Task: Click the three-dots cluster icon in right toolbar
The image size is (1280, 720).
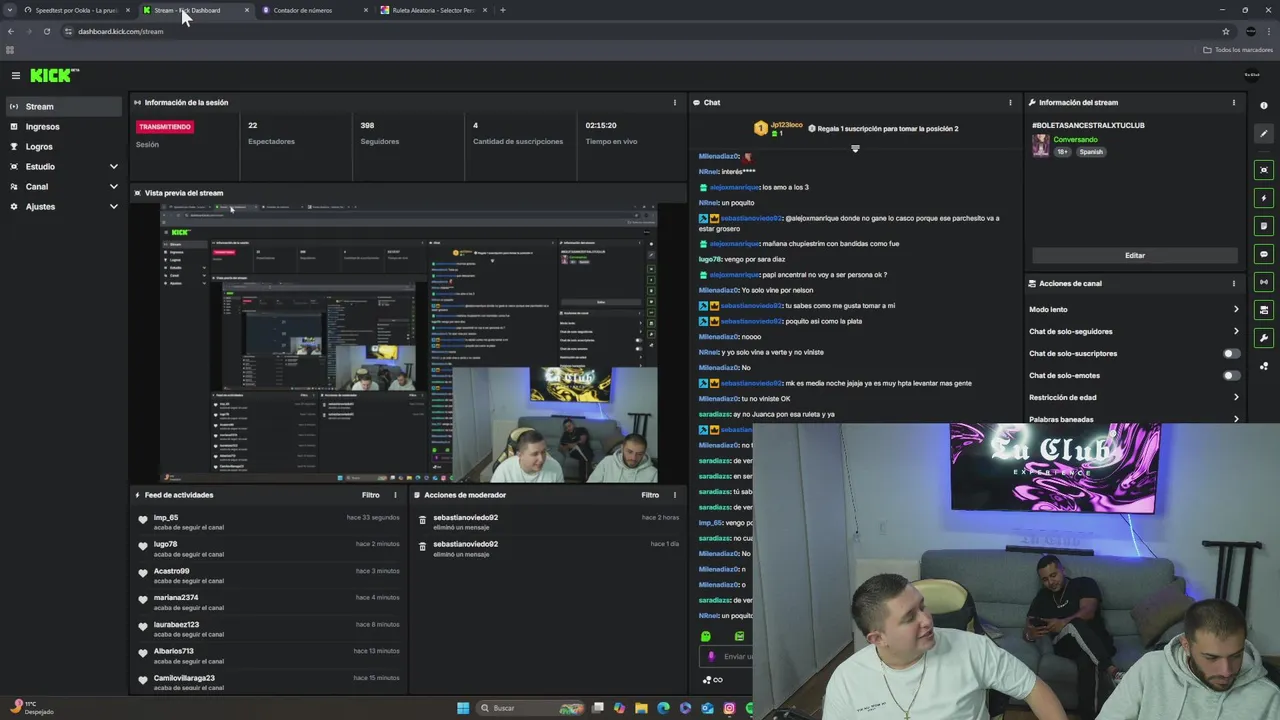Action: click(1264, 366)
